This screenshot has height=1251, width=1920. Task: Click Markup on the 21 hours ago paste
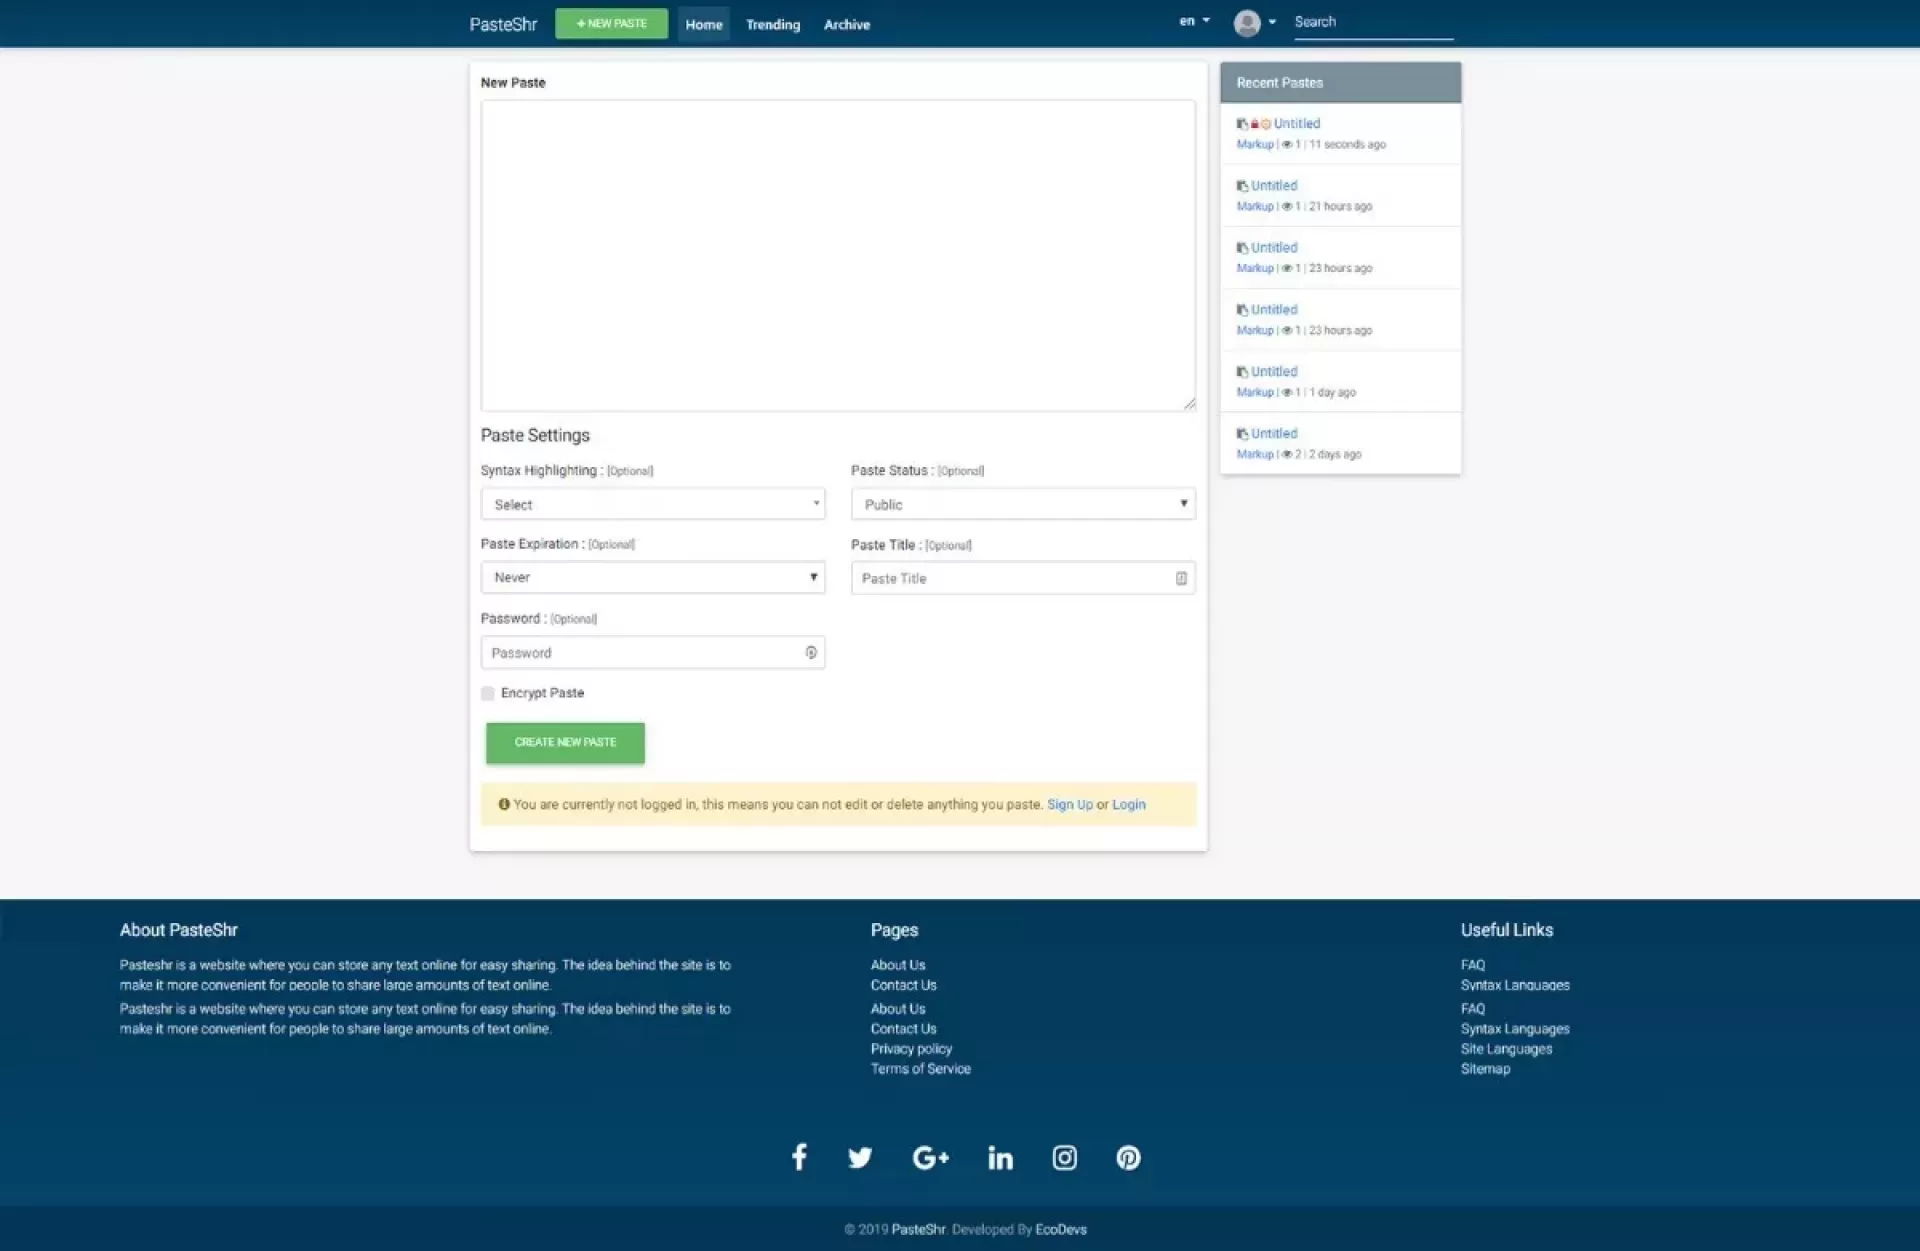pyautogui.click(x=1255, y=207)
